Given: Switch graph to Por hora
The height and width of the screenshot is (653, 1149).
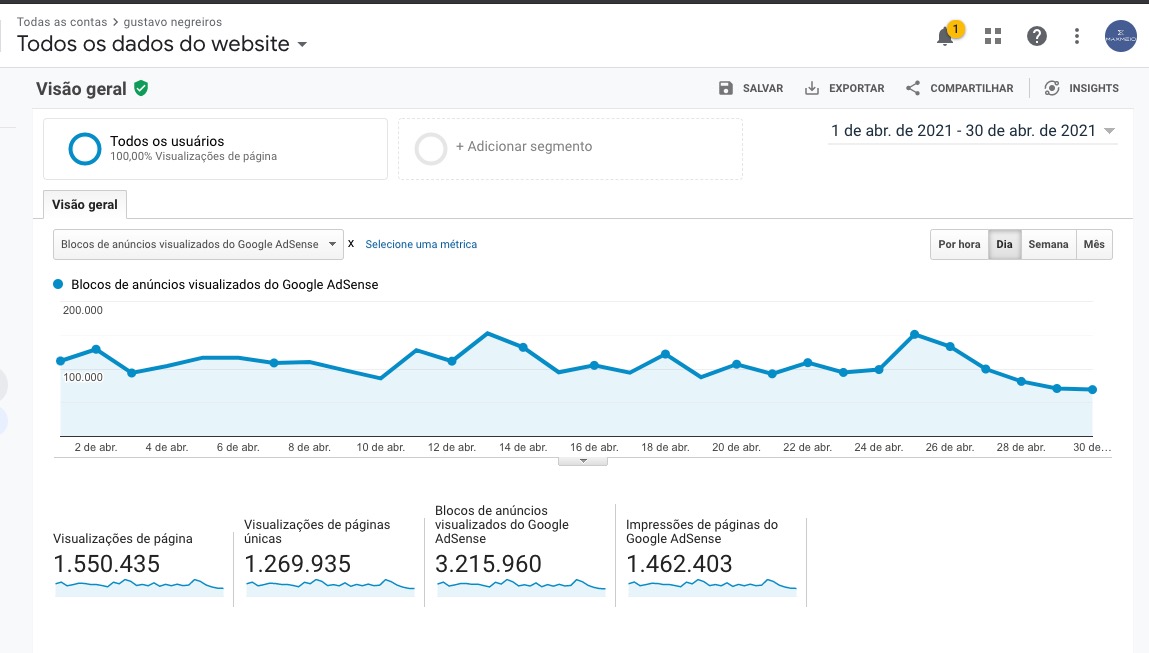Looking at the screenshot, I should coord(959,244).
